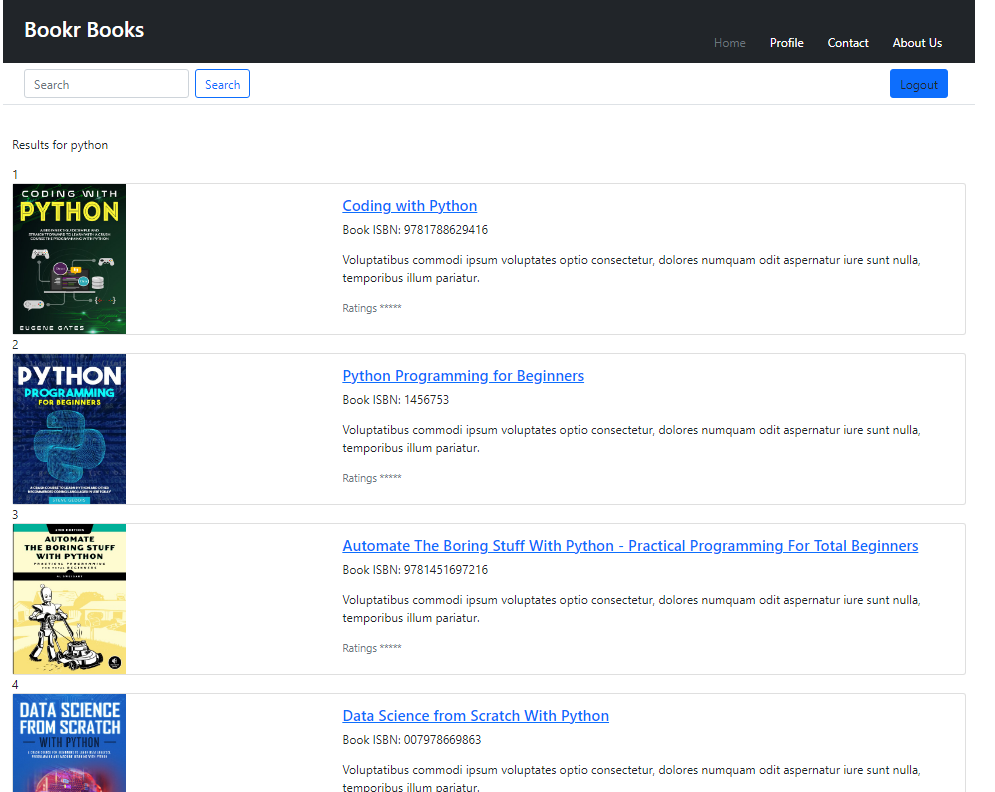Open the Automate The Boring Stuff With Python link
The image size is (995, 792).
(x=630, y=545)
